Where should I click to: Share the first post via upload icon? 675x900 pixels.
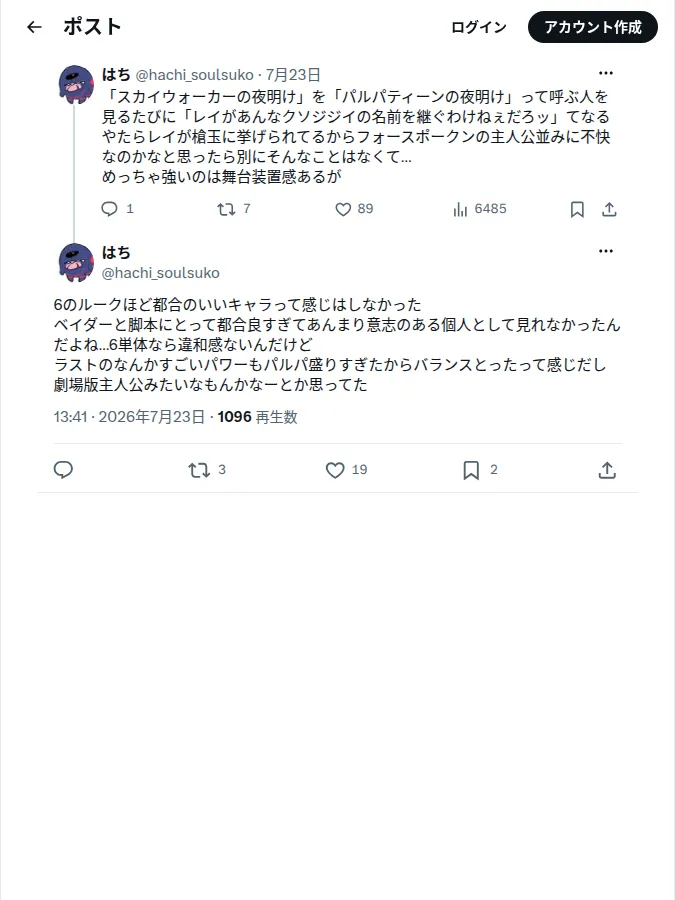click(x=610, y=210)
